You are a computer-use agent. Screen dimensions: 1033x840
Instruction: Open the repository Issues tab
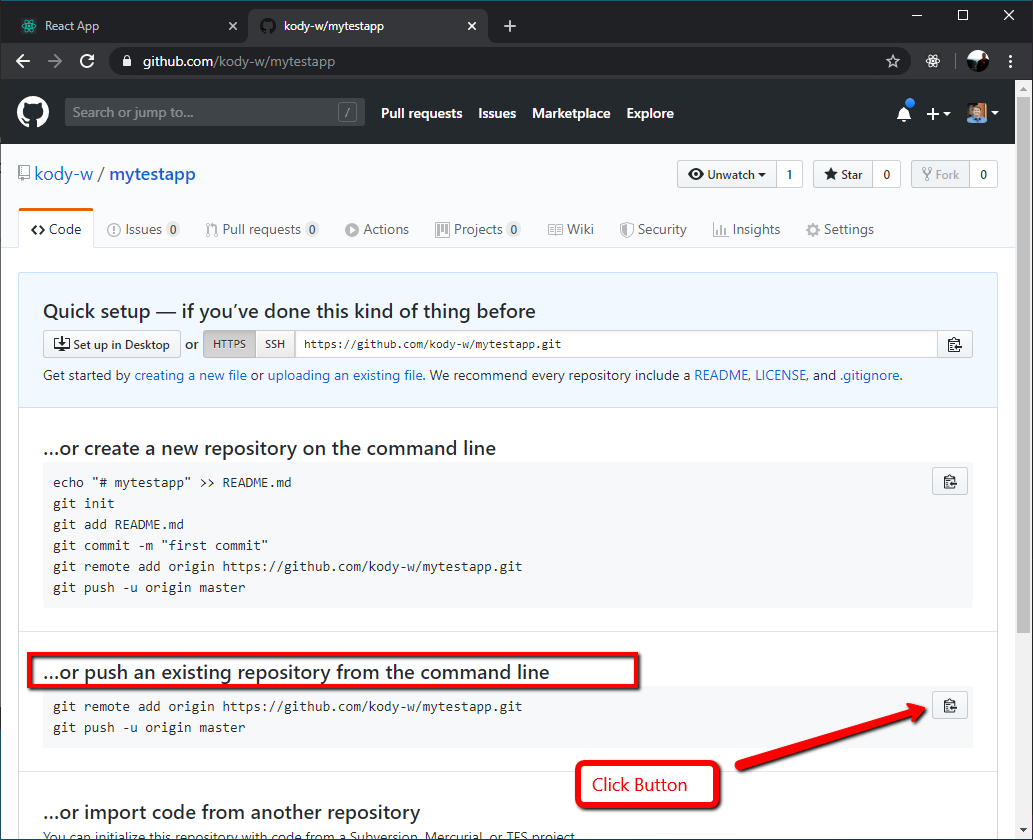[143, 229]
